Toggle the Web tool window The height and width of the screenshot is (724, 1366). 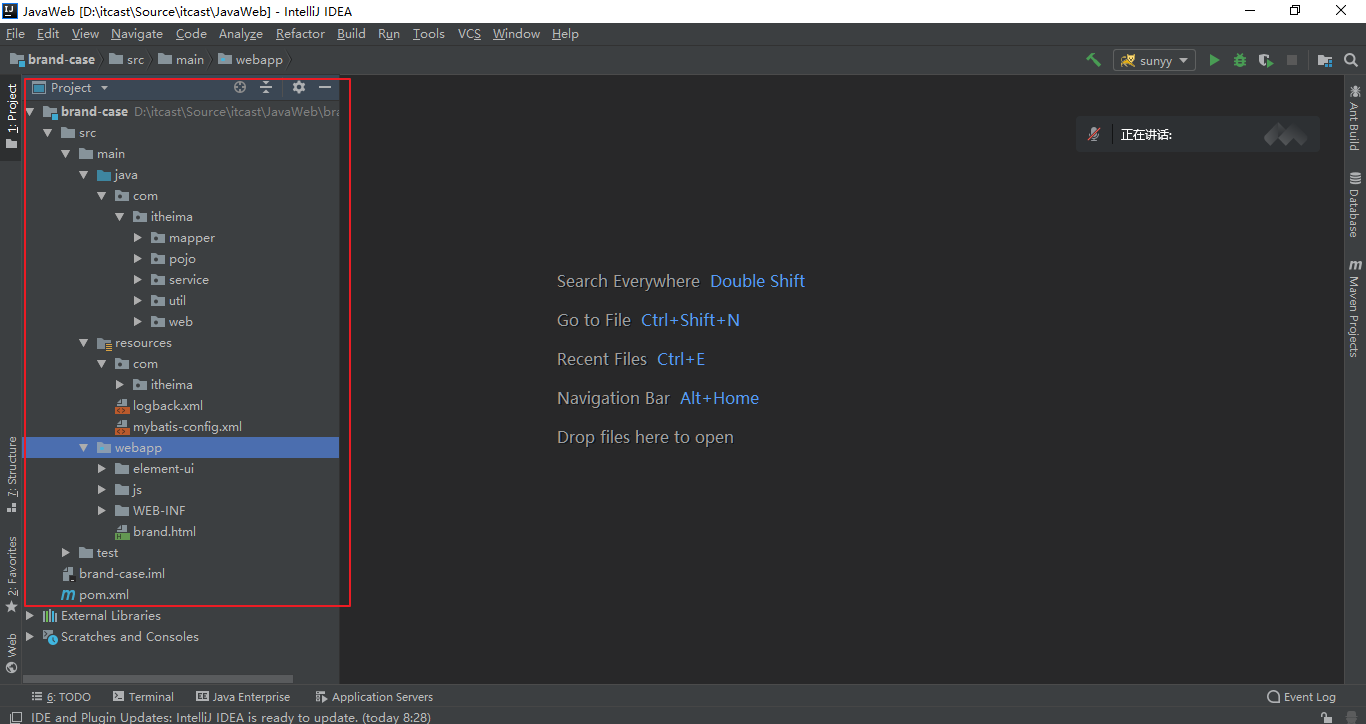pyautogui.click(x=12, y=654)
